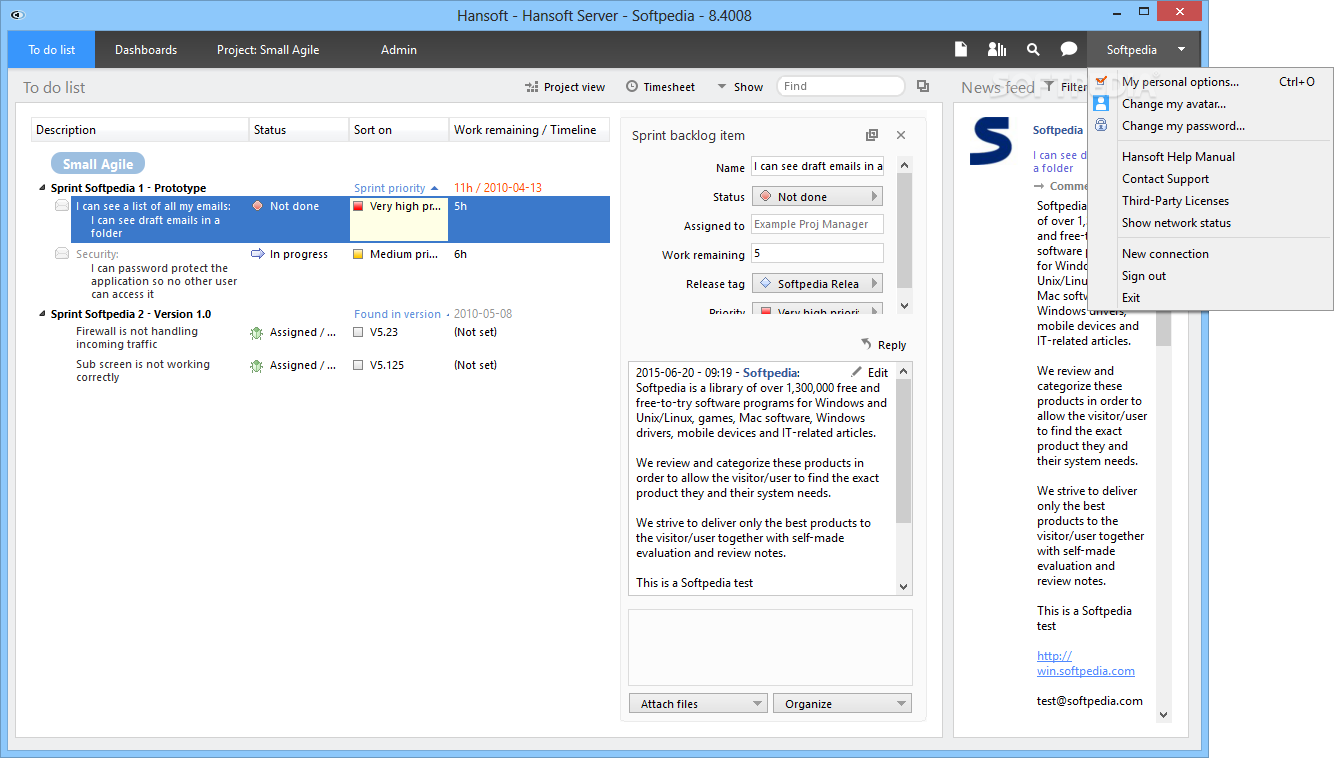Open the Status Not done dropdown
1334x758 pixels.
pos(817,197)
